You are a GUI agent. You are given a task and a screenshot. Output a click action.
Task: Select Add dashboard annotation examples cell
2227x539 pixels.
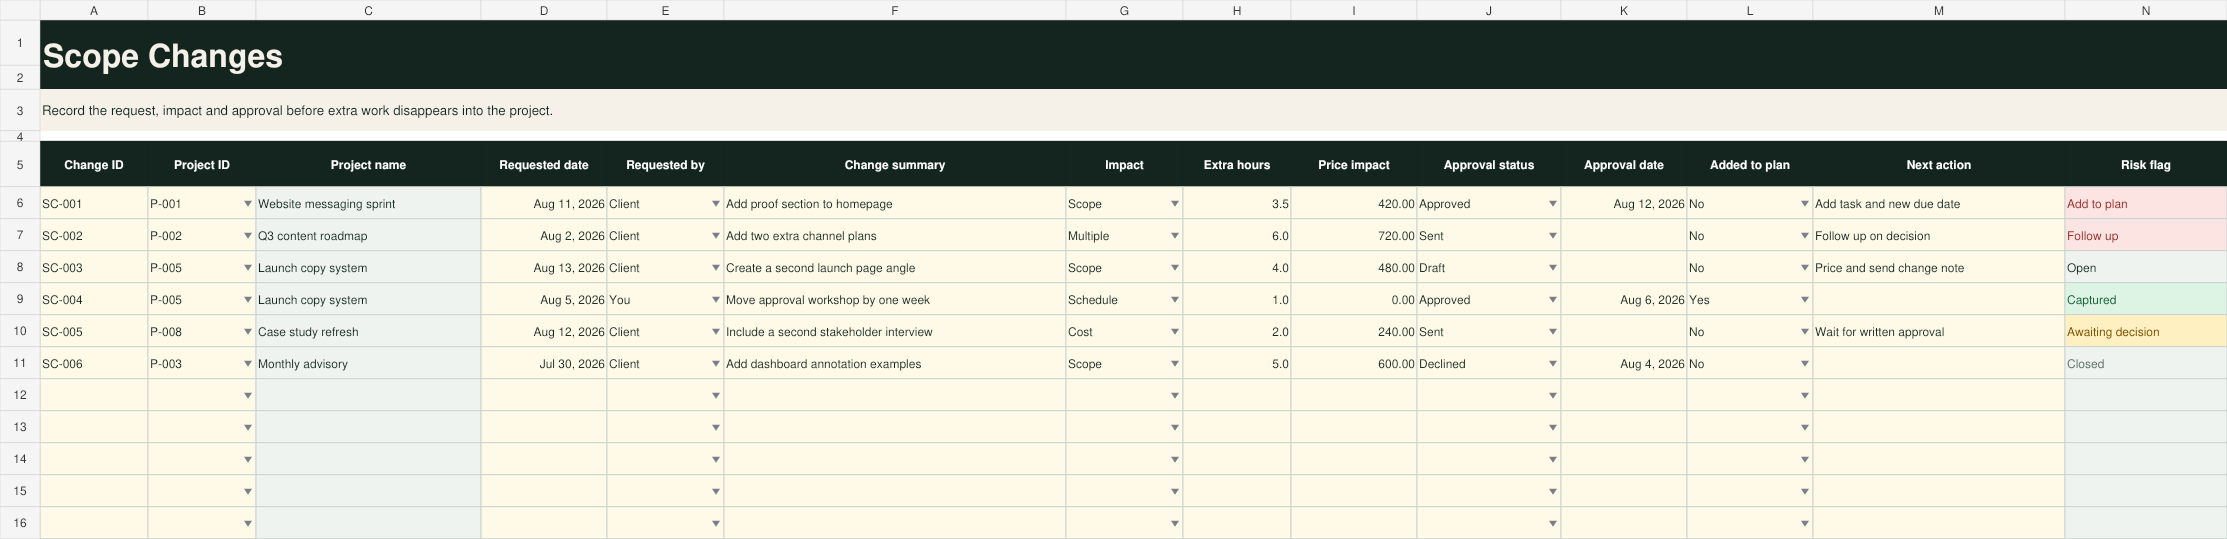coord(895,364)
